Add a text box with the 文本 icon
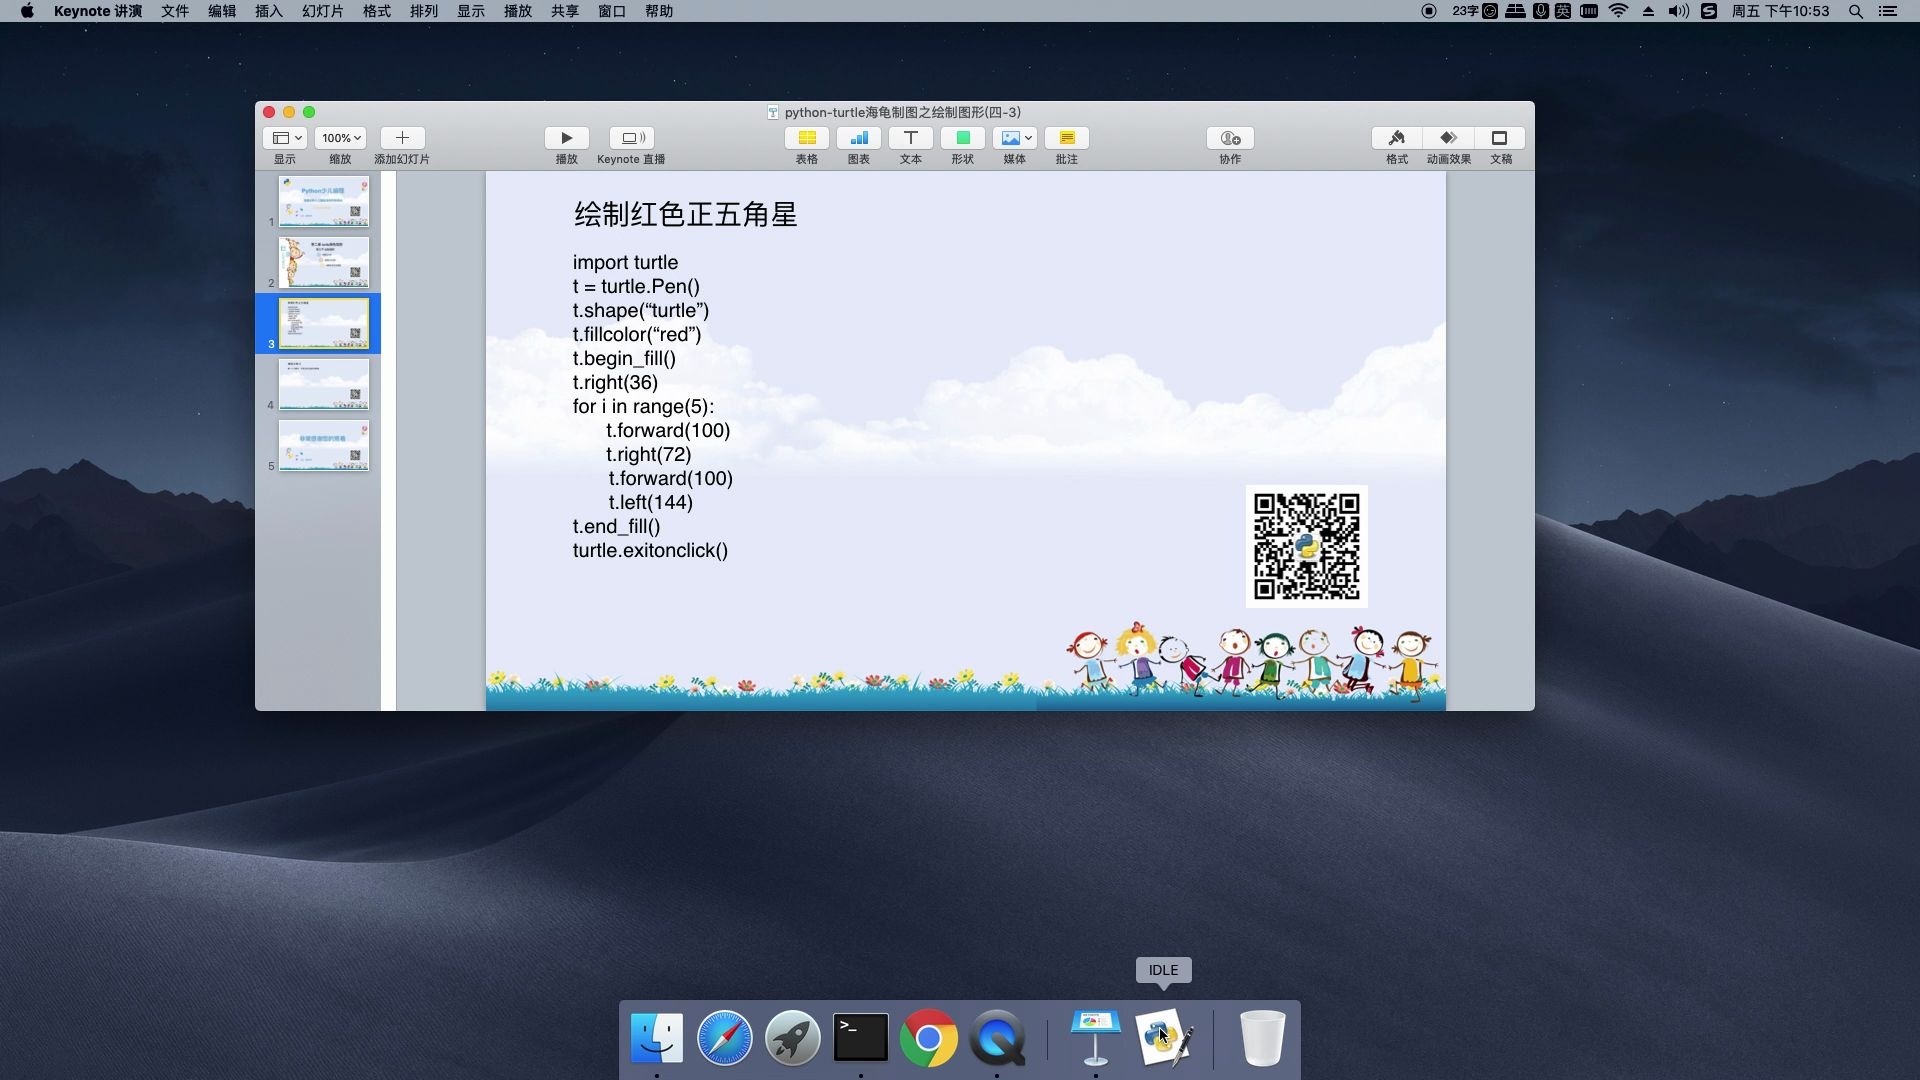Screen dimensions: 1920x1080 pos(910,138)
